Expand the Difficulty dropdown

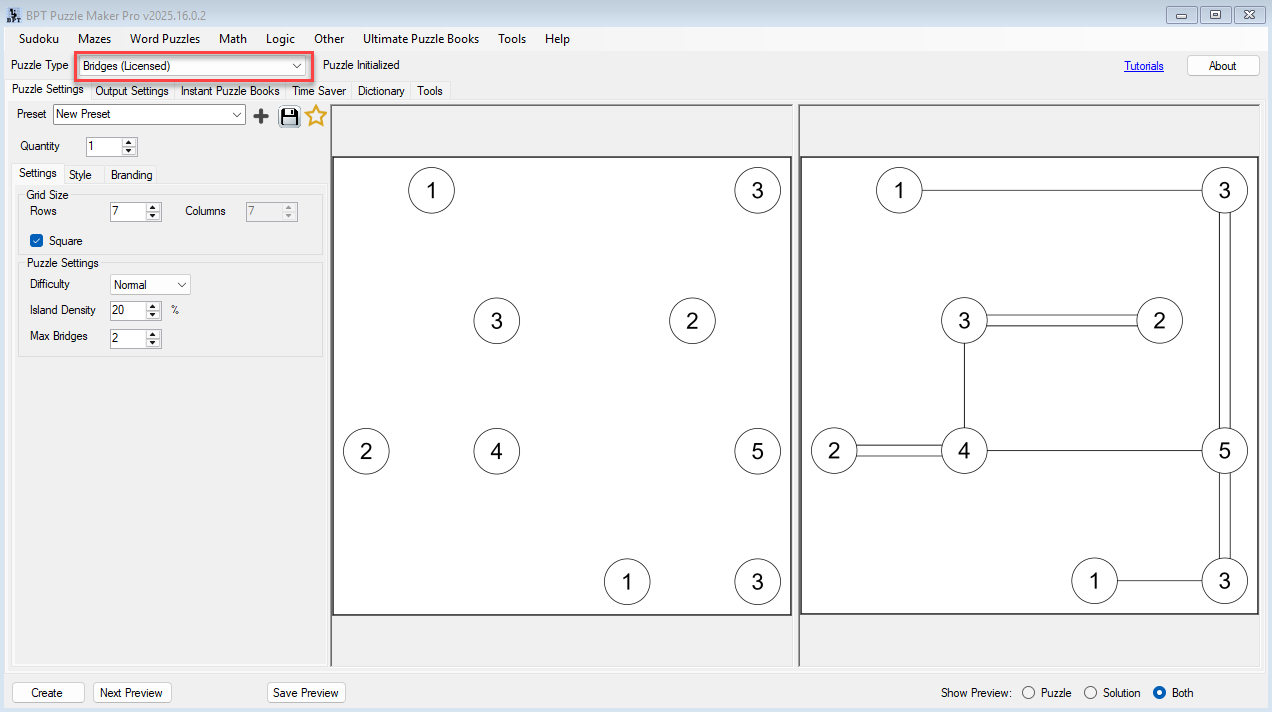coord(184,284)
